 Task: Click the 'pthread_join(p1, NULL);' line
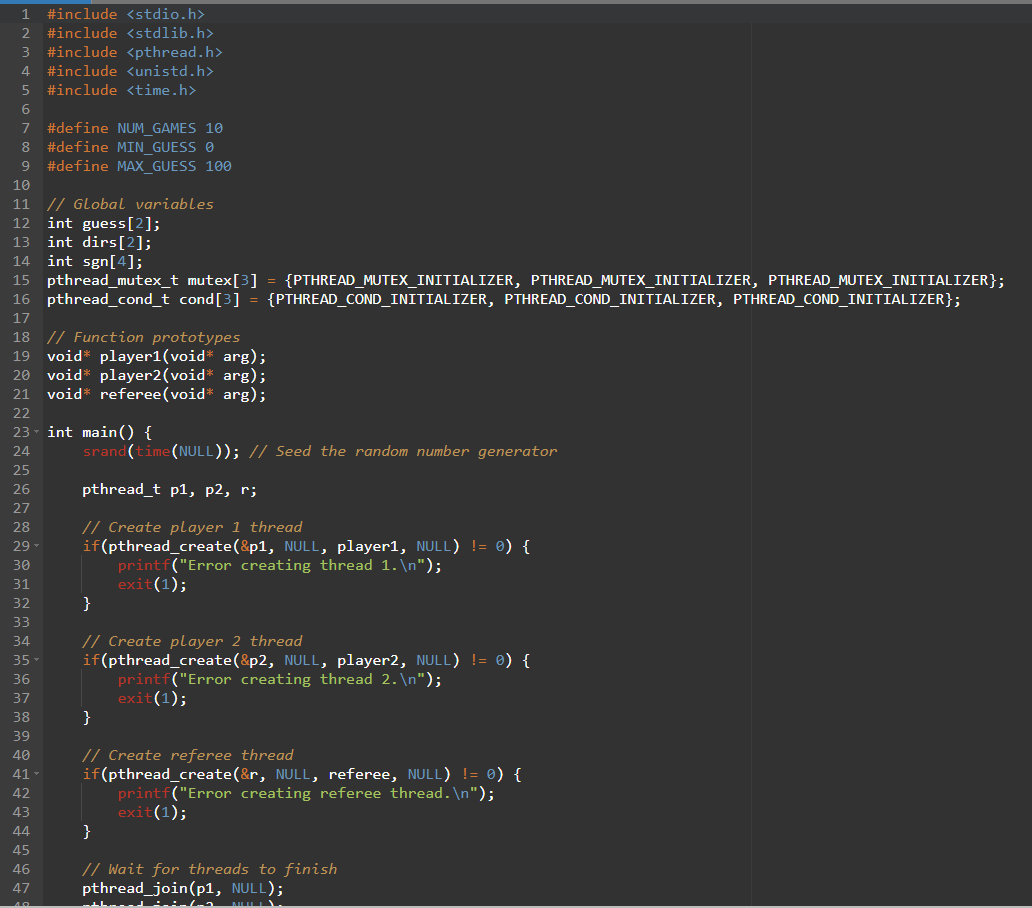[183, 888]
